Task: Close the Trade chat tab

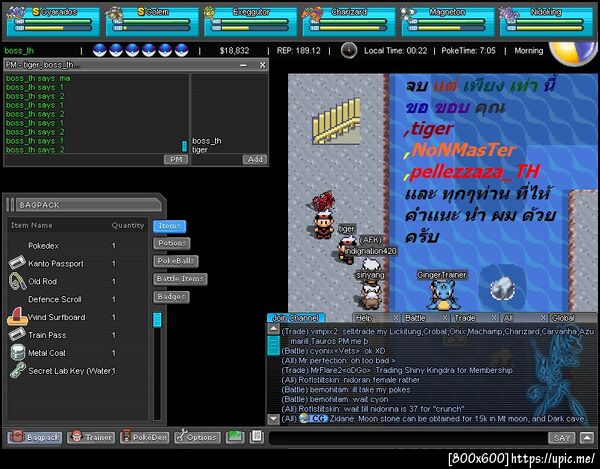Action: [494, 318]
